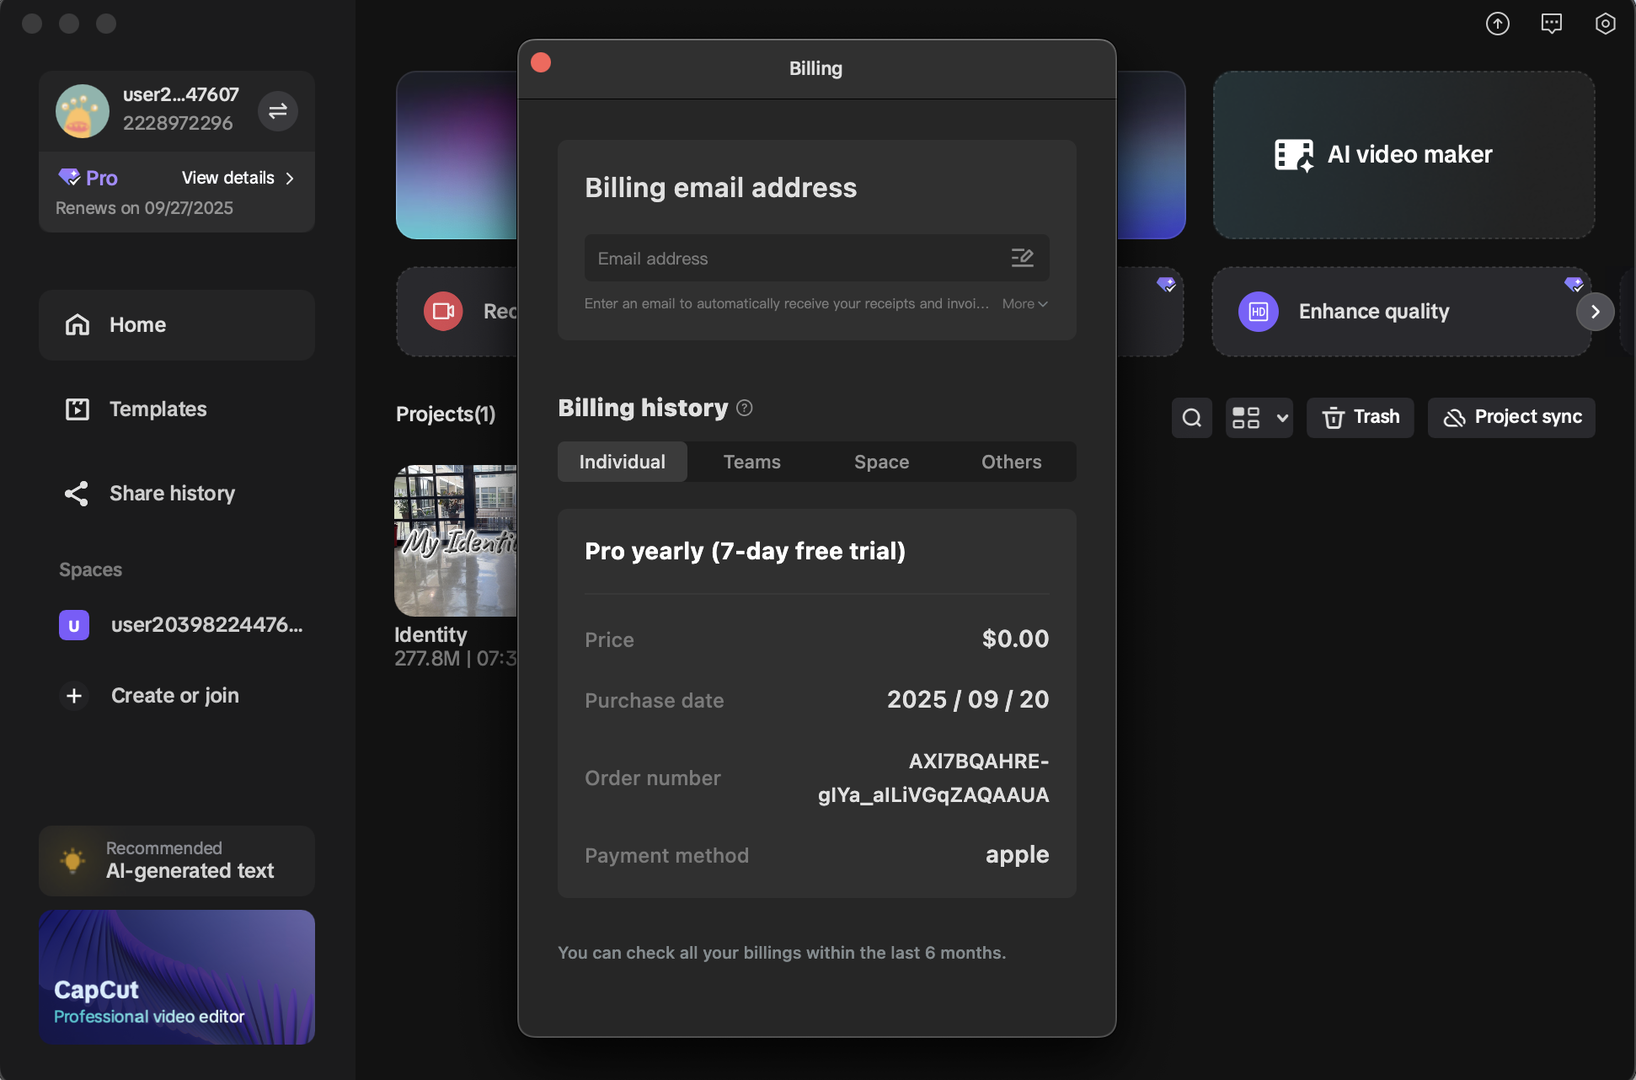Open Templates in sidebar
Viewport: 1636px width, 1080px height.
tap(177, 409)
